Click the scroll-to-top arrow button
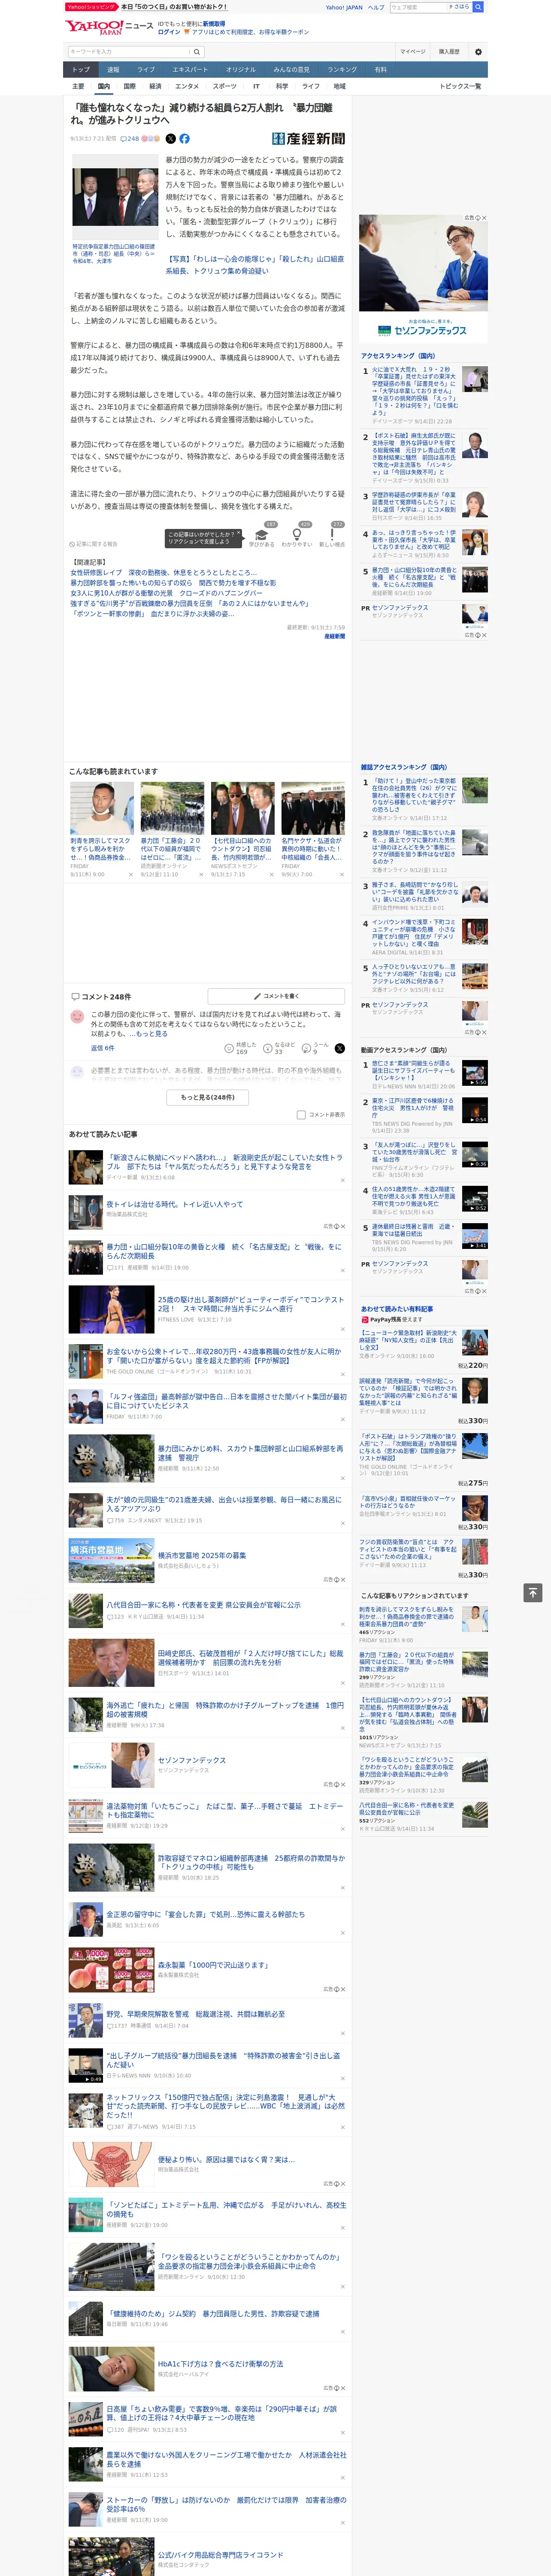The width and height of the screenshot is (551, 2576). tap(533, 1593)
